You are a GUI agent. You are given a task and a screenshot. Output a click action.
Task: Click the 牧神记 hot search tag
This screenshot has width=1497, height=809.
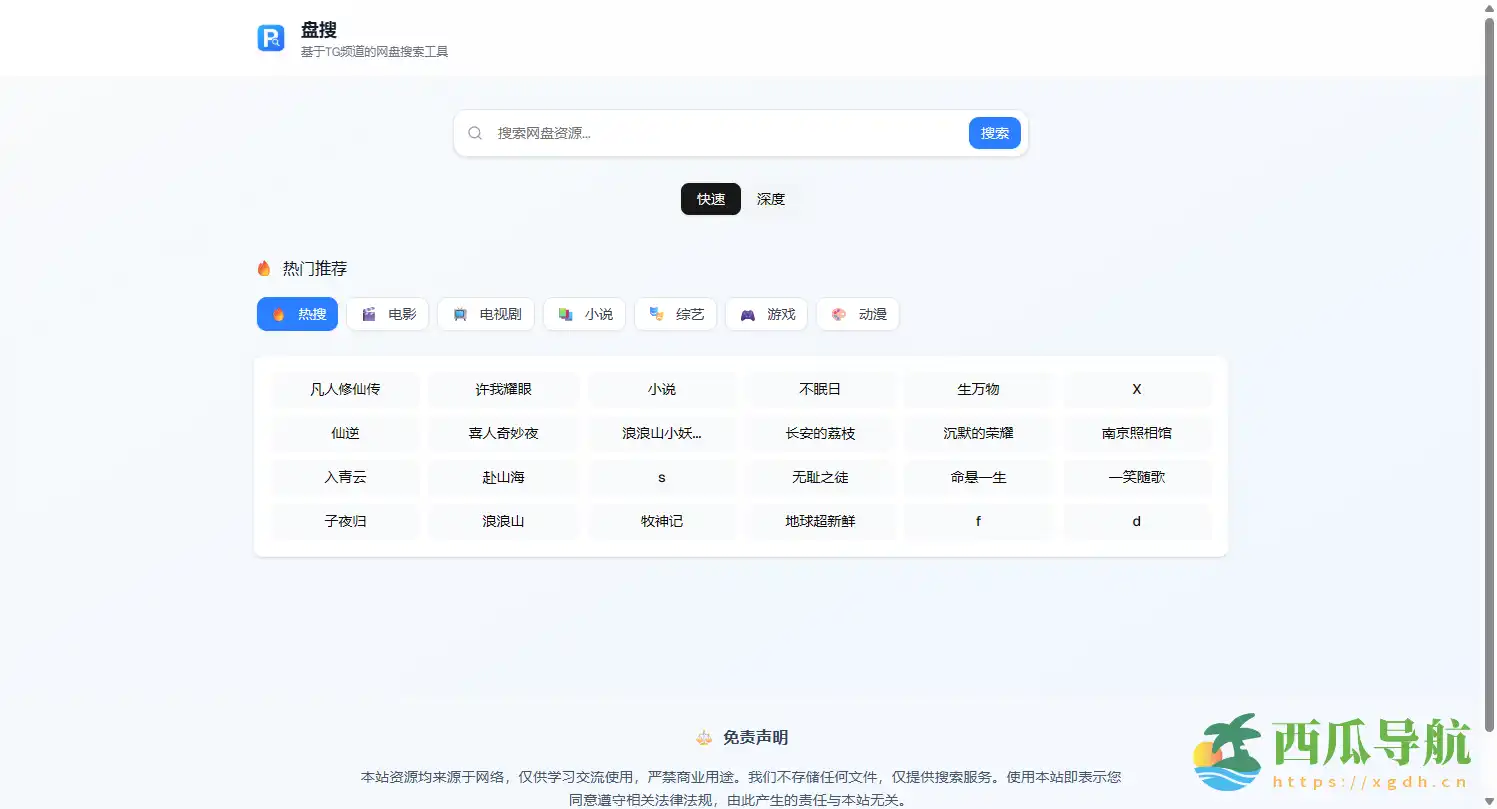pos(662,521)
